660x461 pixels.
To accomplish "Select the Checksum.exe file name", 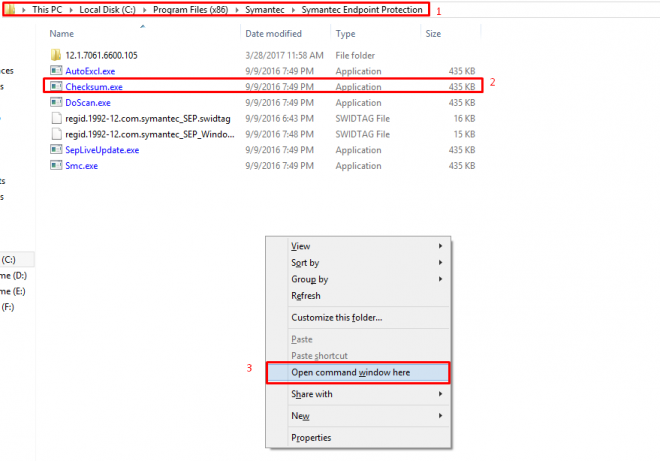I will click(94, 87).
